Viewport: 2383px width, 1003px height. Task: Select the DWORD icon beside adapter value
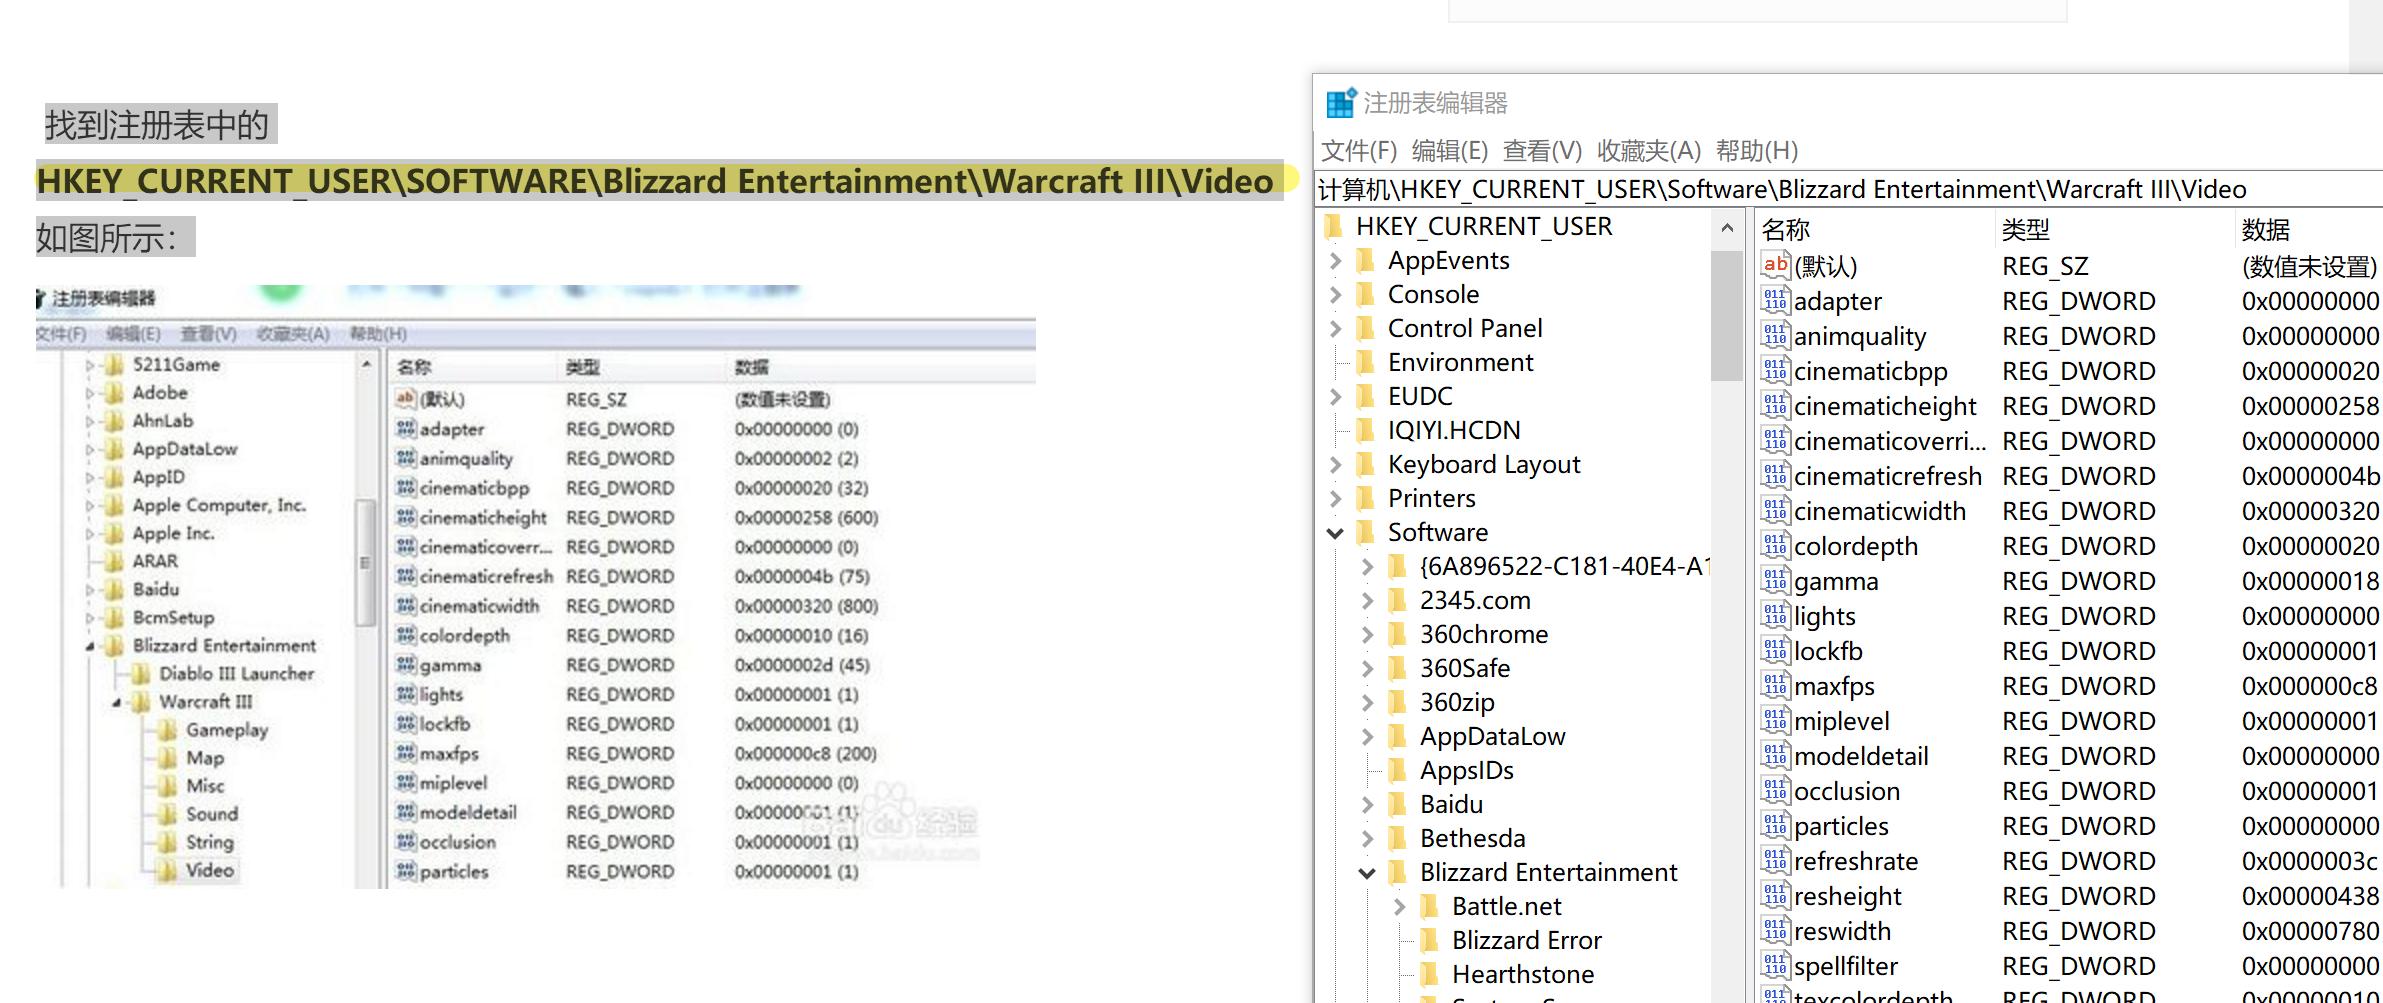pyautogui.click(x=1775, y=301)
